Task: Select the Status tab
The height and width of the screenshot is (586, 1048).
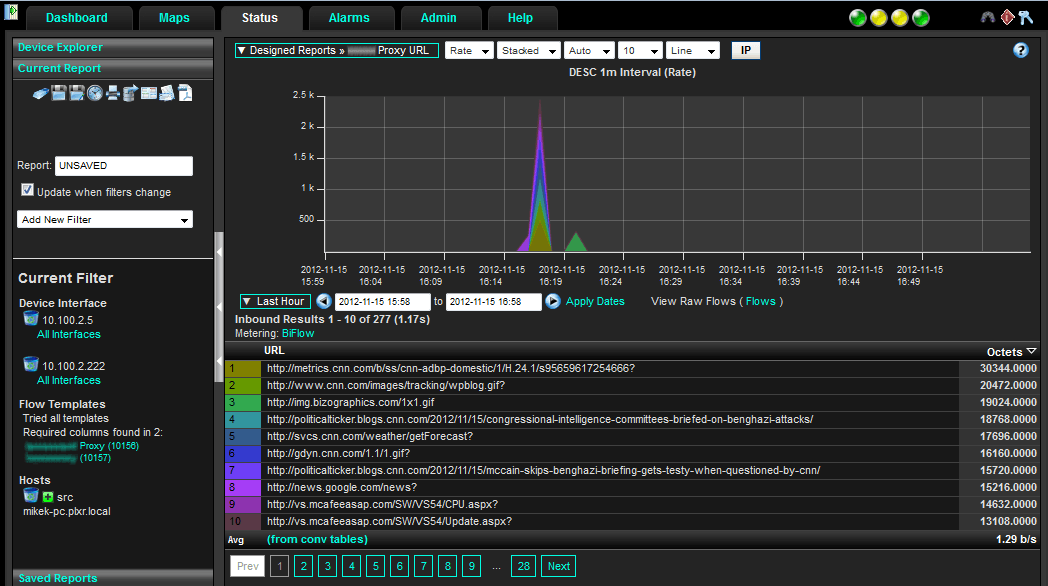Action: (260, 18)
